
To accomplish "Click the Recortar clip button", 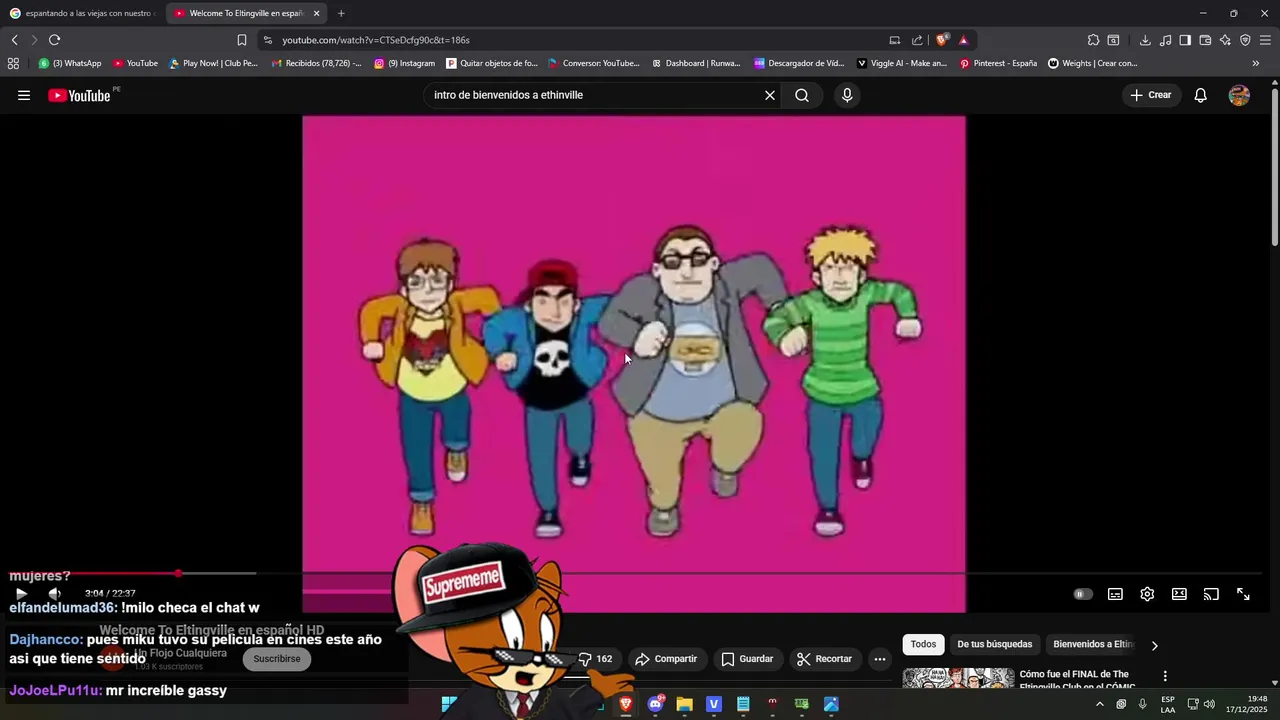I will click(x=824, y=659).
